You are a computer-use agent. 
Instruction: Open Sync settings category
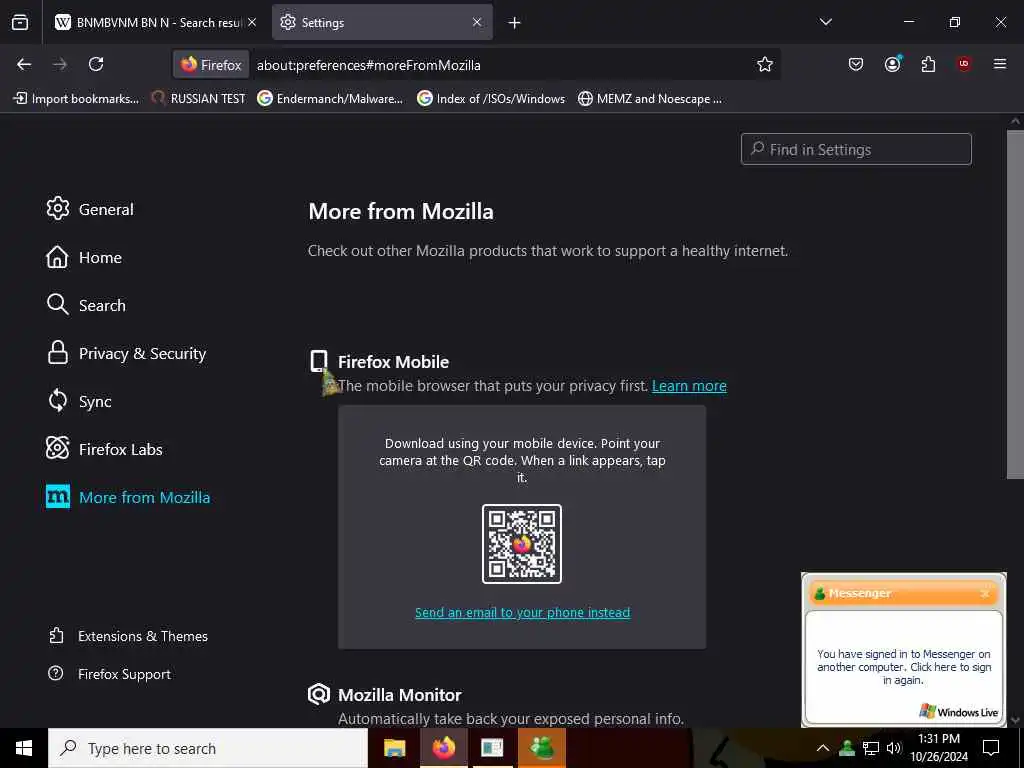click(x=79, y=401)
